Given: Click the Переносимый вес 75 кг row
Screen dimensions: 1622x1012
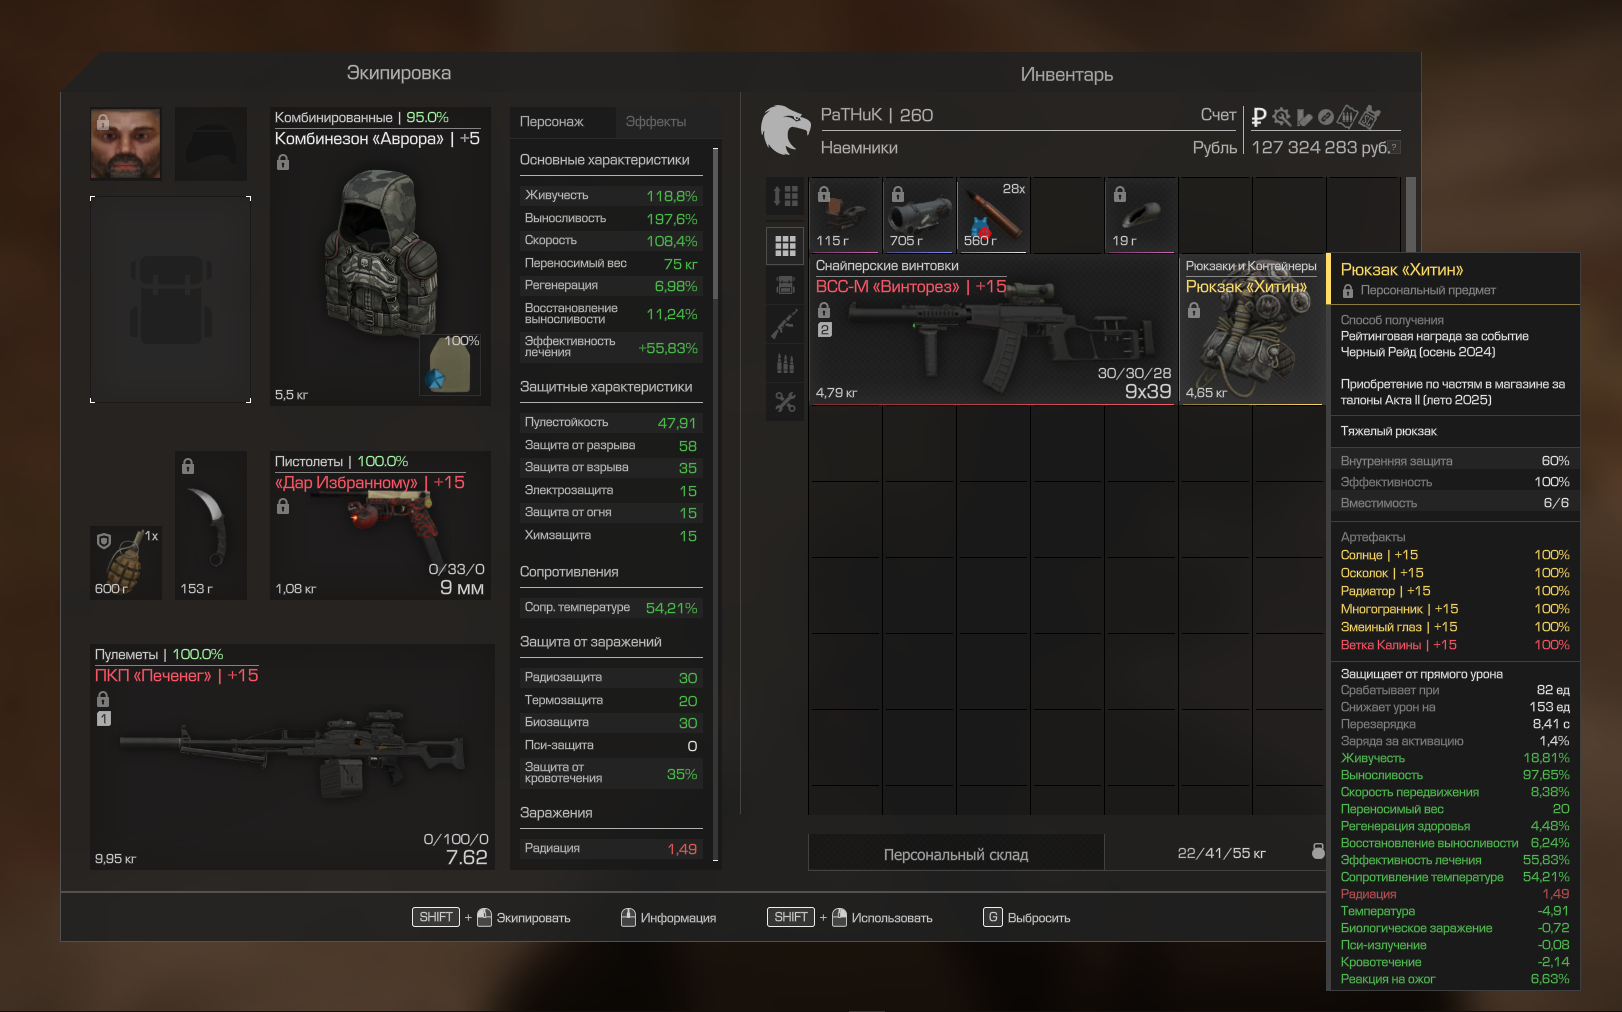Looking at the screenshot, I should pos(611,264).
